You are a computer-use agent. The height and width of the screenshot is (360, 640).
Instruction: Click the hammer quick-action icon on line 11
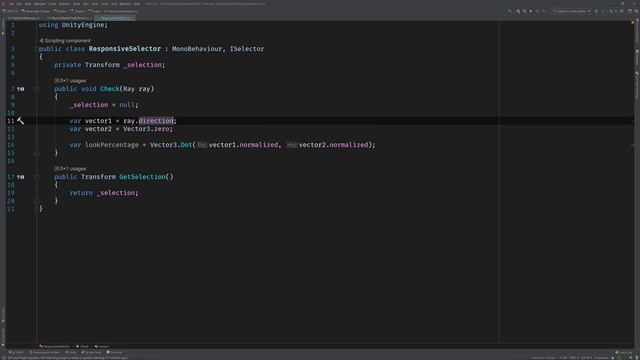[20, 121]
